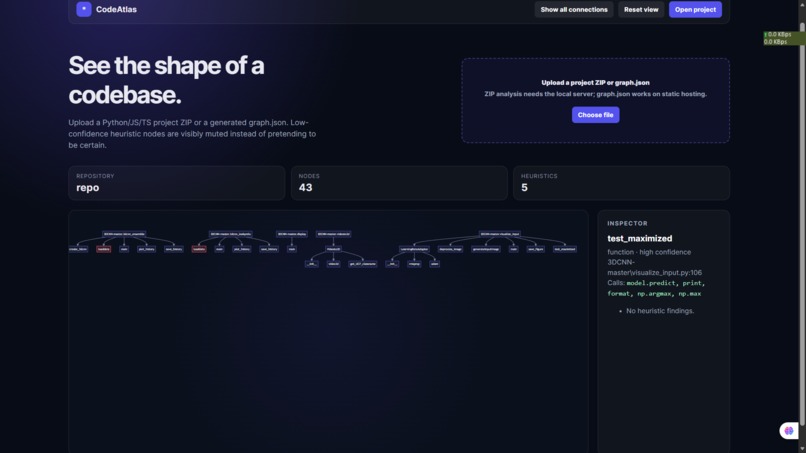This screenshot has width=806, height=453.
Task: Click the np.max call in inspector
Action: click(x=689, y=294)
